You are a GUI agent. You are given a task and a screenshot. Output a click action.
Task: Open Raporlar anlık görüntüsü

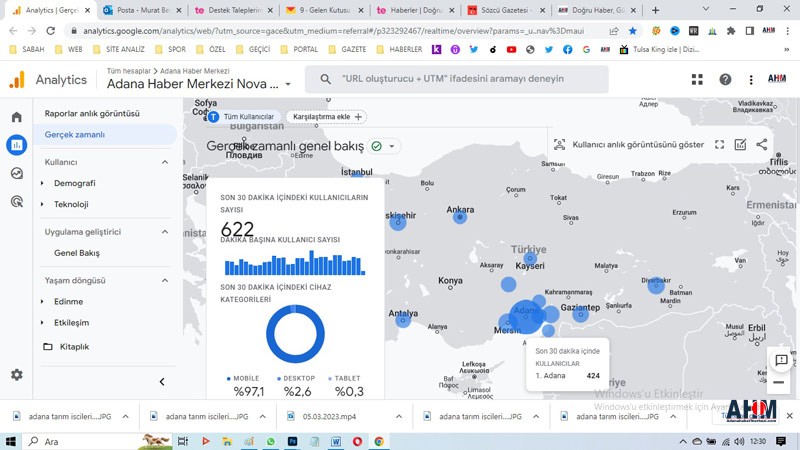coord(92,113)
